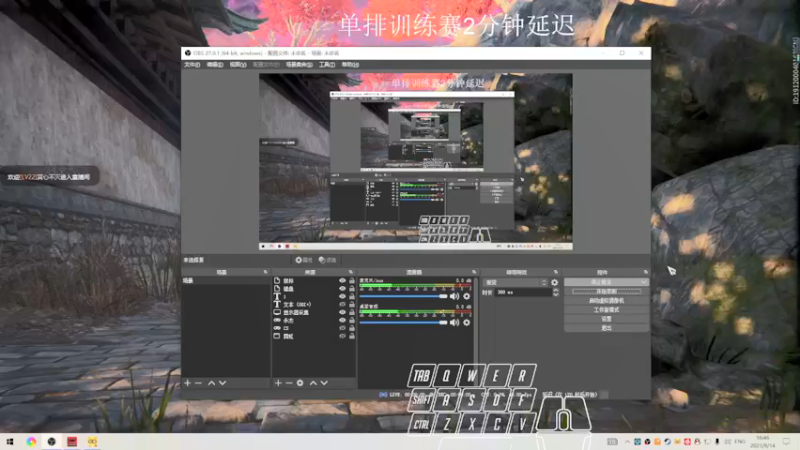Viewport: 800px width, 450px height.
Task: Open the taskbar clock and date
Action: coord(763,441)
